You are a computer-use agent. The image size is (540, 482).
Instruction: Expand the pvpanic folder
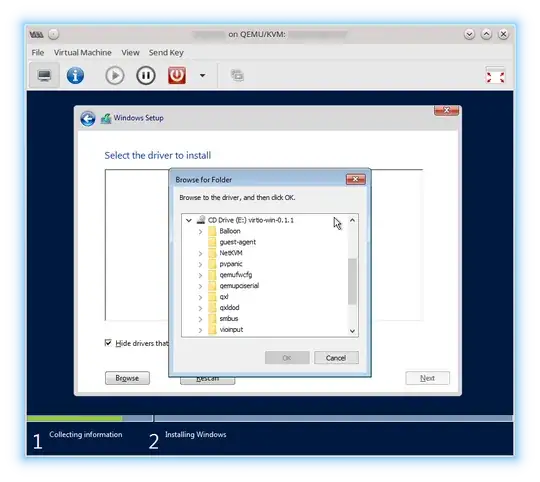pos(200,265)
